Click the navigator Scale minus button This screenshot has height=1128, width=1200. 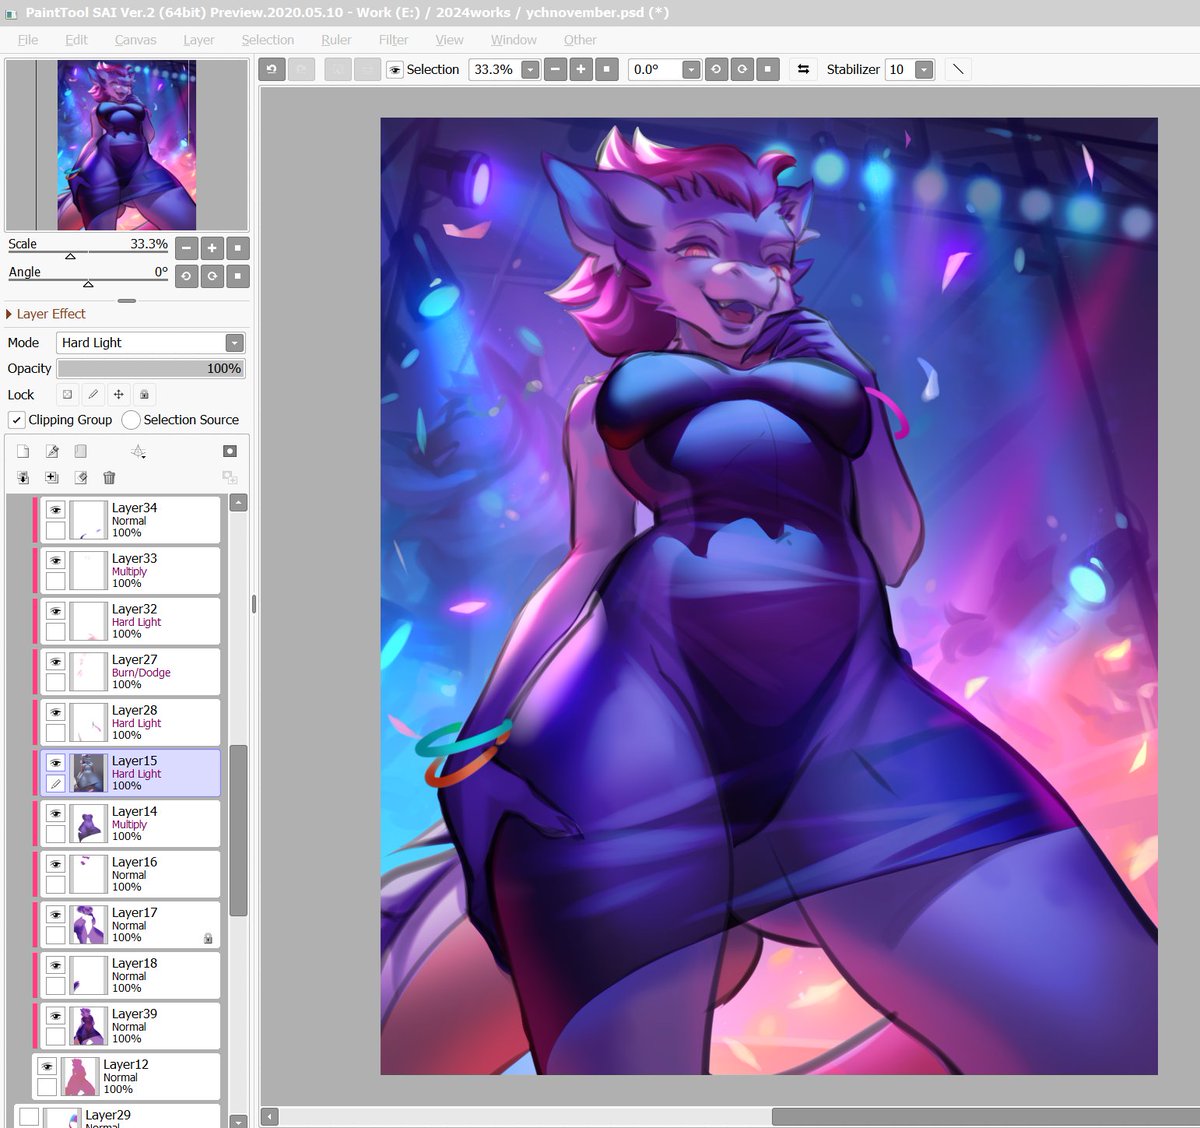pyautogui.click(x=187, y=248)
